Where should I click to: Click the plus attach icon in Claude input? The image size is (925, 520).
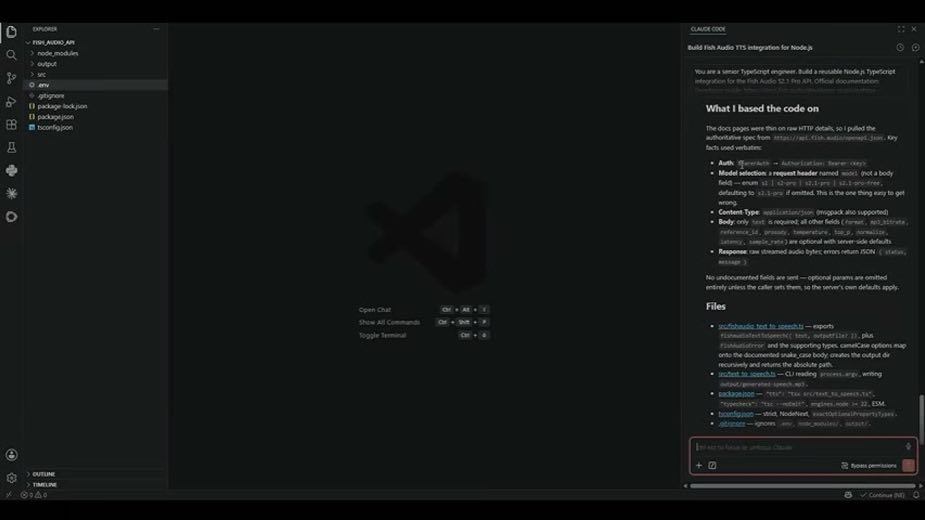[699, 466]
